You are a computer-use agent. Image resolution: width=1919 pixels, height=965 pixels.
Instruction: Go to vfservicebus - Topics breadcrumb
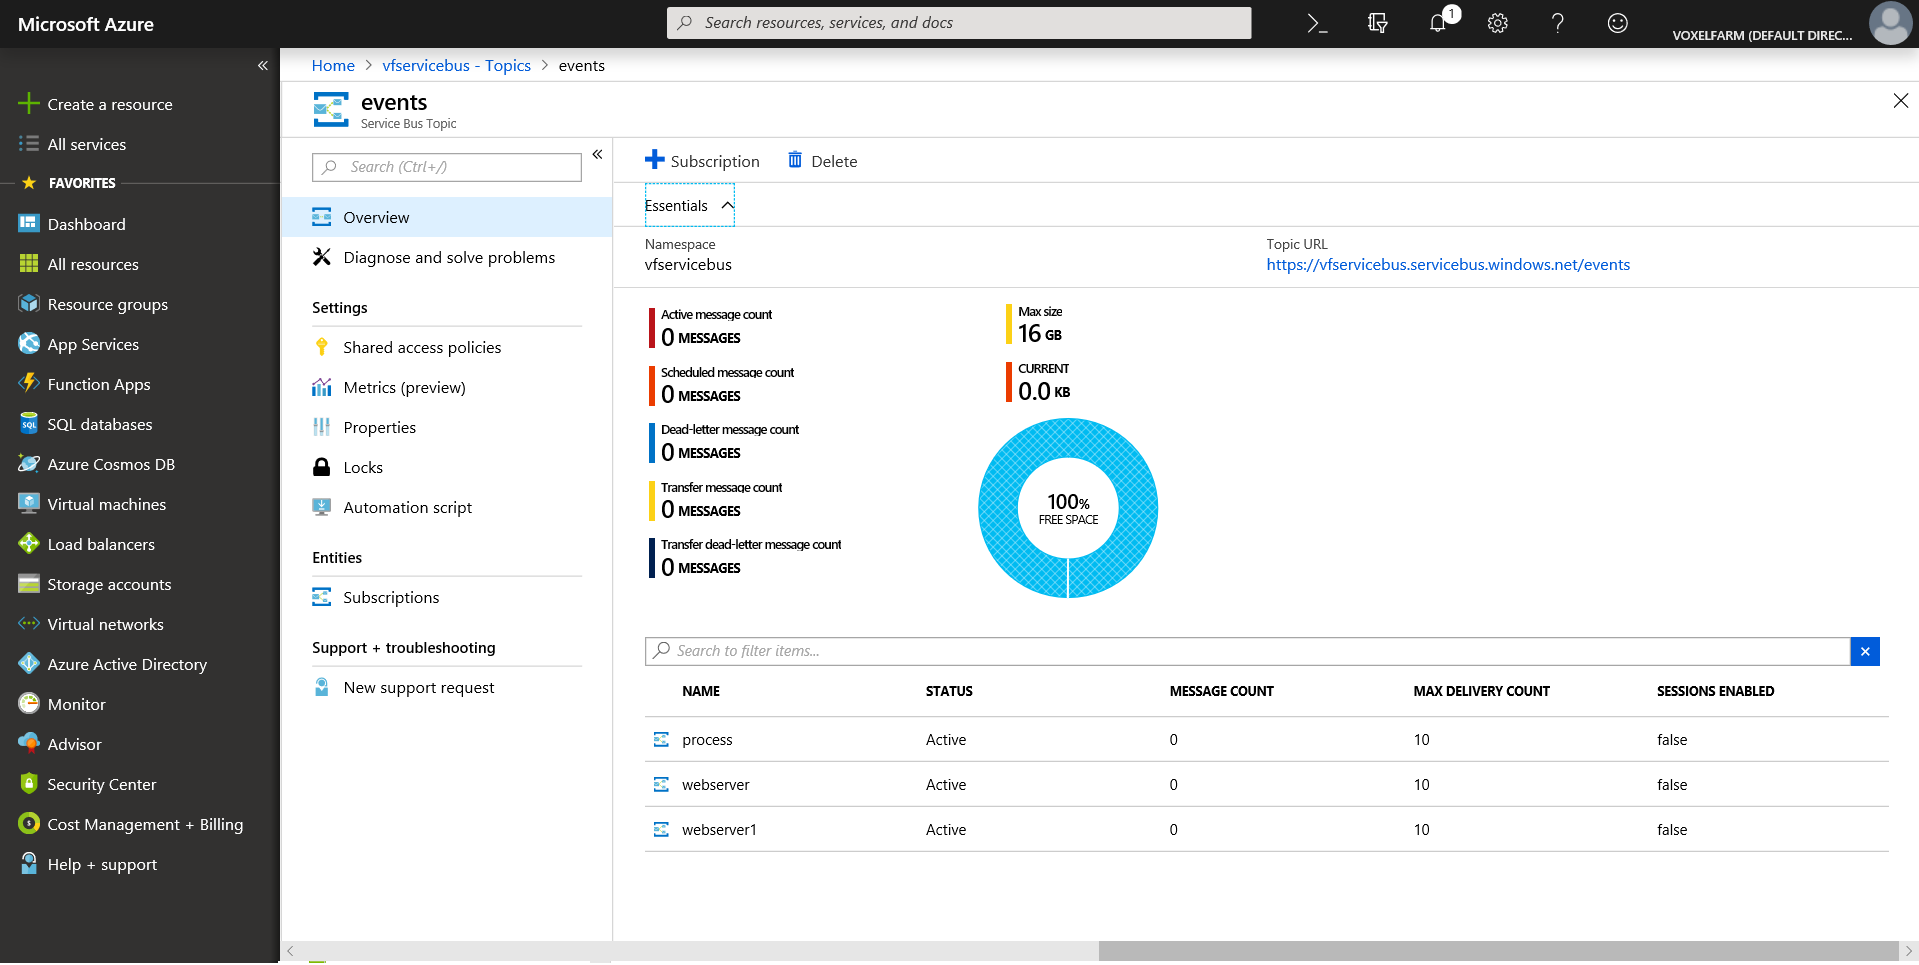click(x=456, y=65)
